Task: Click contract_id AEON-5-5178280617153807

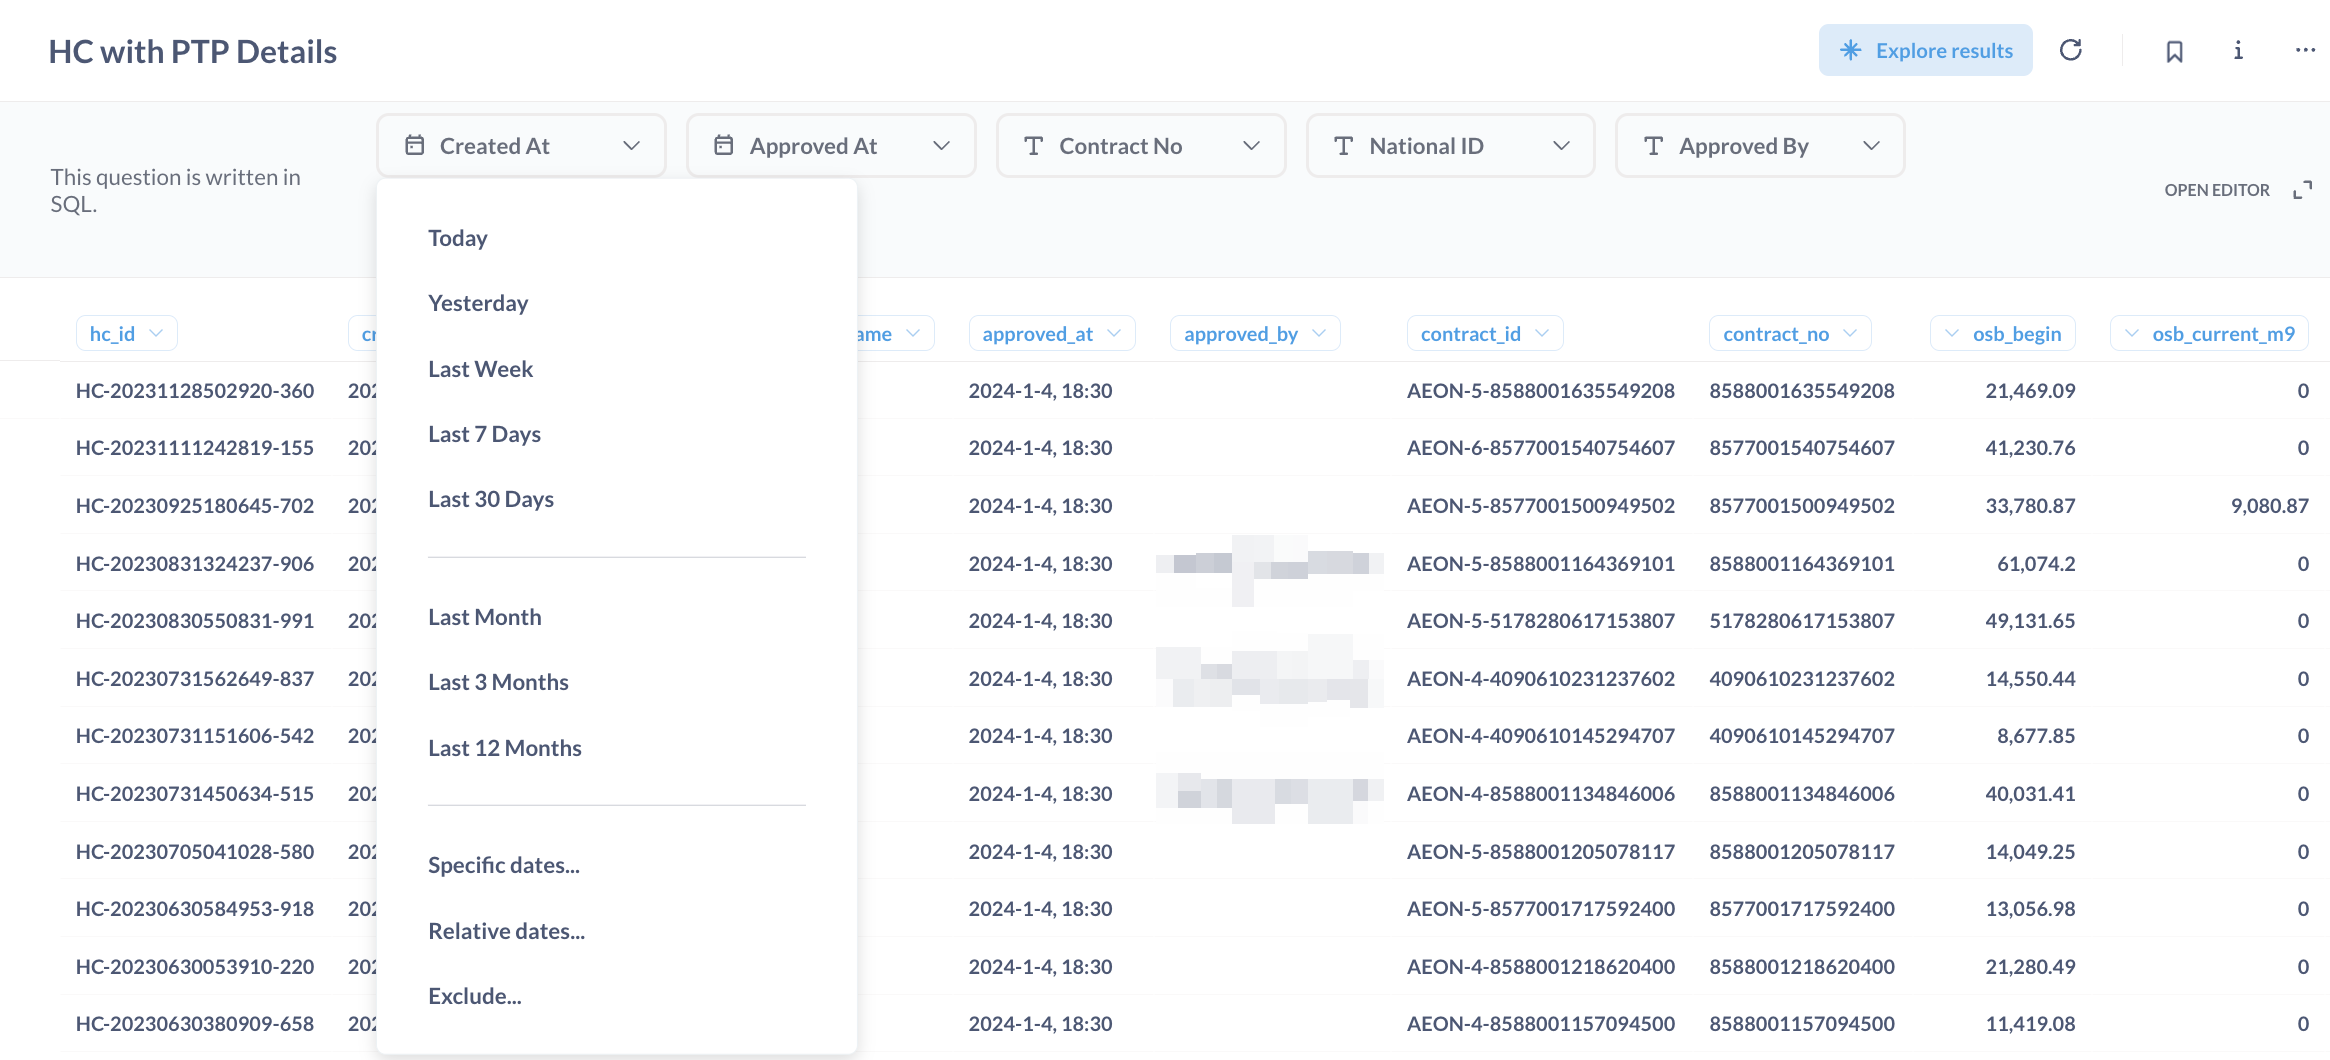Action: (1541, 621)
